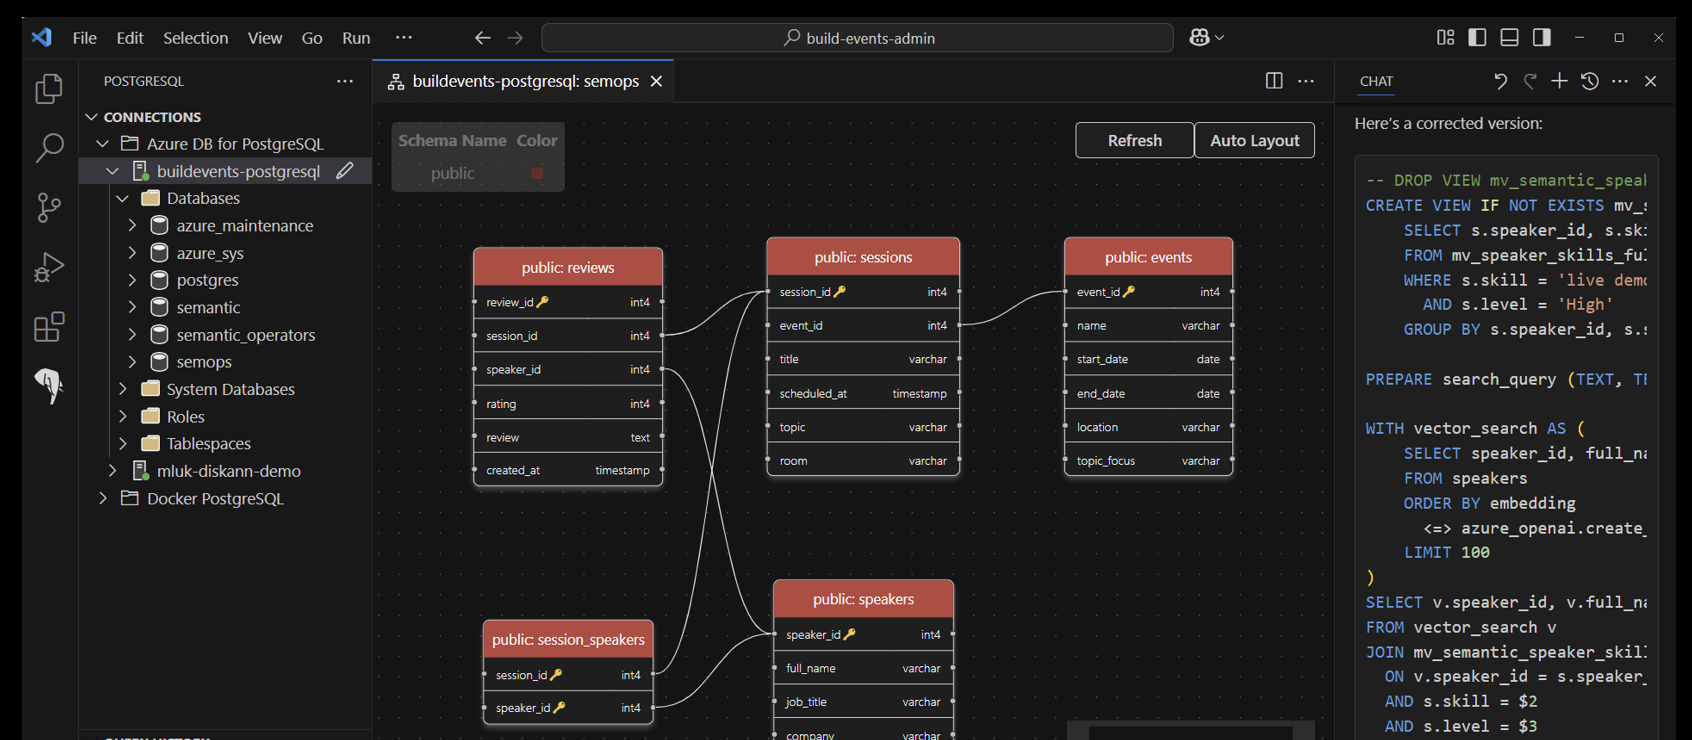Open the Go menu
This screenshot has width=1692, height=740.
pos(312,38)
